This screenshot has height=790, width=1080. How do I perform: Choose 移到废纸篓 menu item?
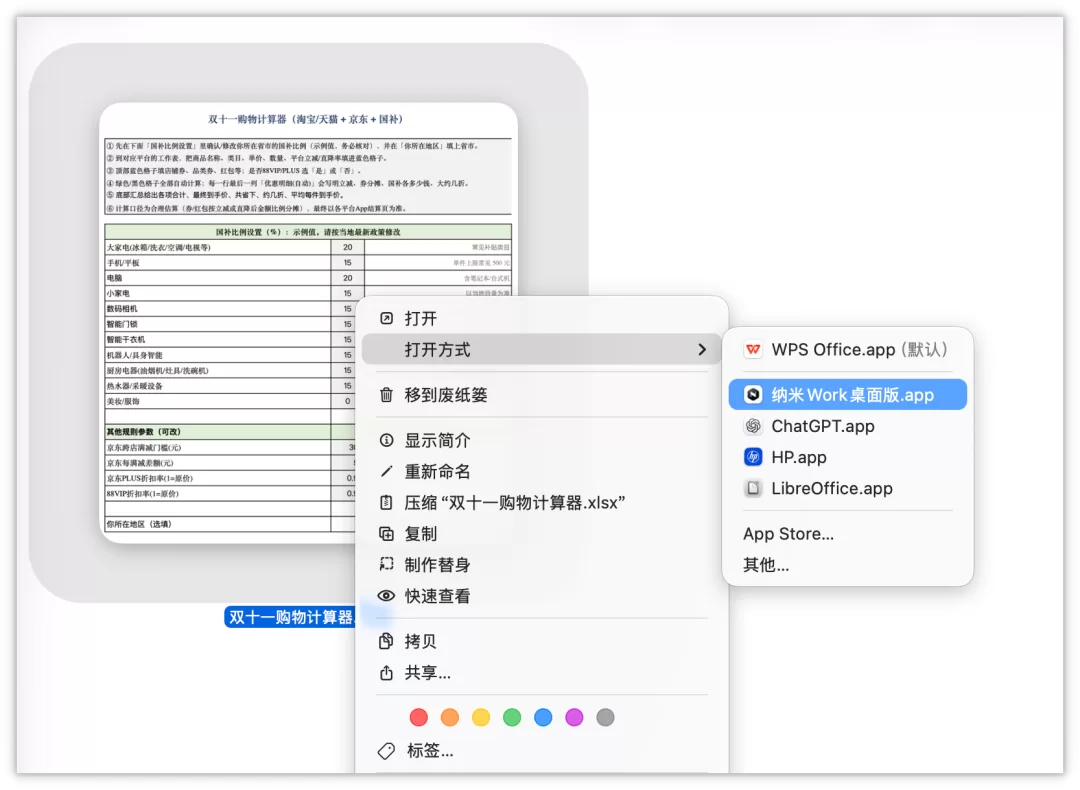click(541, 395)
